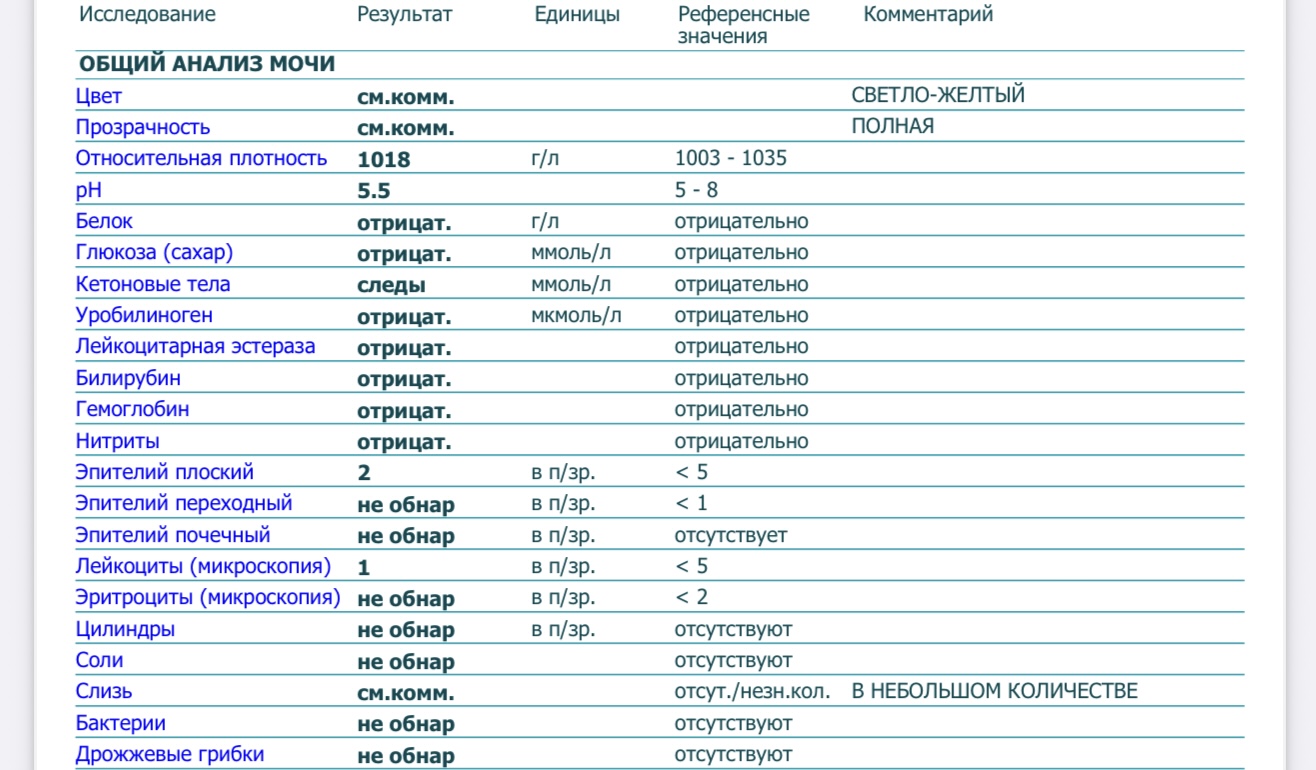Open 'Лейкоцитарная эстераза' link
Image resolution: width=1316 pixels, height=770 pixels.
point(195,346)
